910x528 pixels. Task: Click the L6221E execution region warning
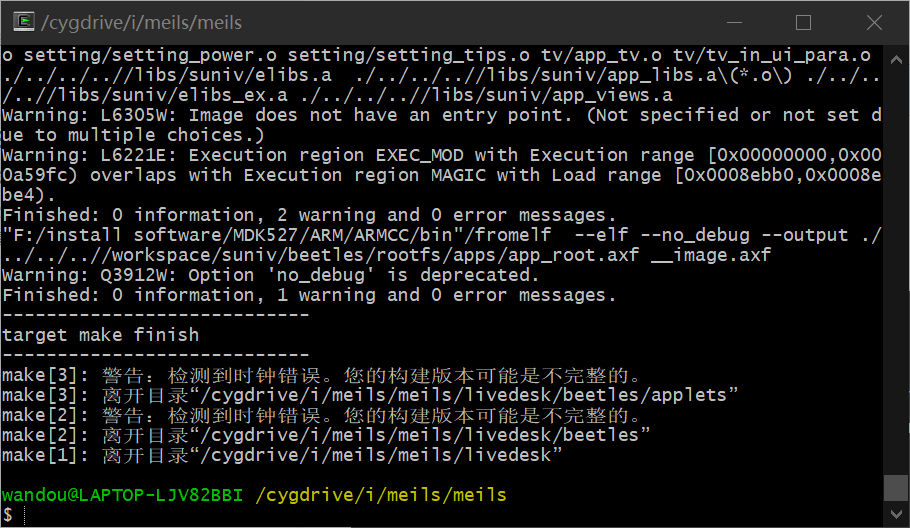[441, 175]
